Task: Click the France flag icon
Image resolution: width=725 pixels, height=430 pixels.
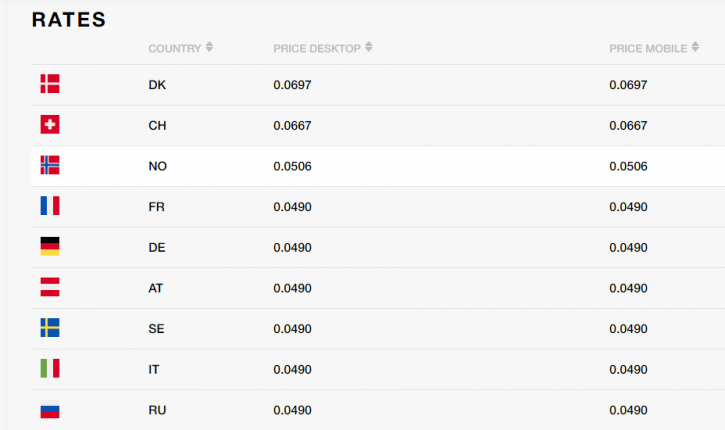Action: (50, 206)
